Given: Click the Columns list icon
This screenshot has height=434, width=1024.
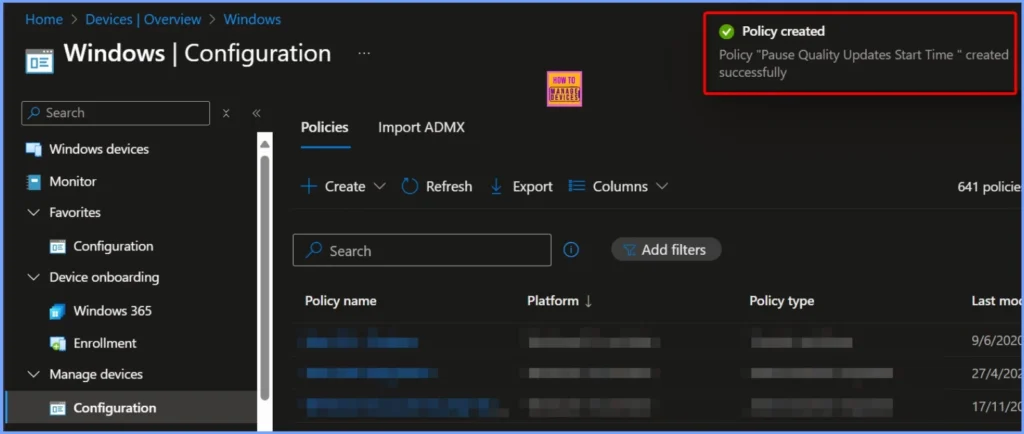Looking at the screenshot, I should click(x=576, y=187).
